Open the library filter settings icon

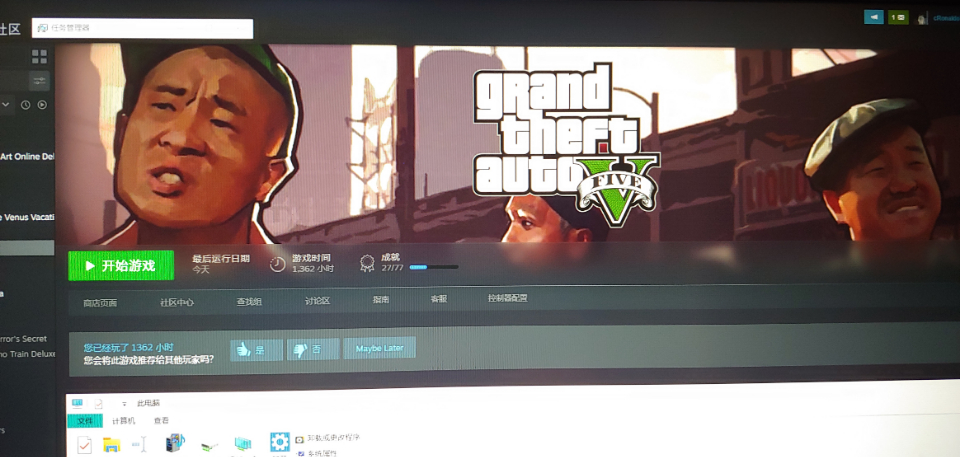pos(39,81)
